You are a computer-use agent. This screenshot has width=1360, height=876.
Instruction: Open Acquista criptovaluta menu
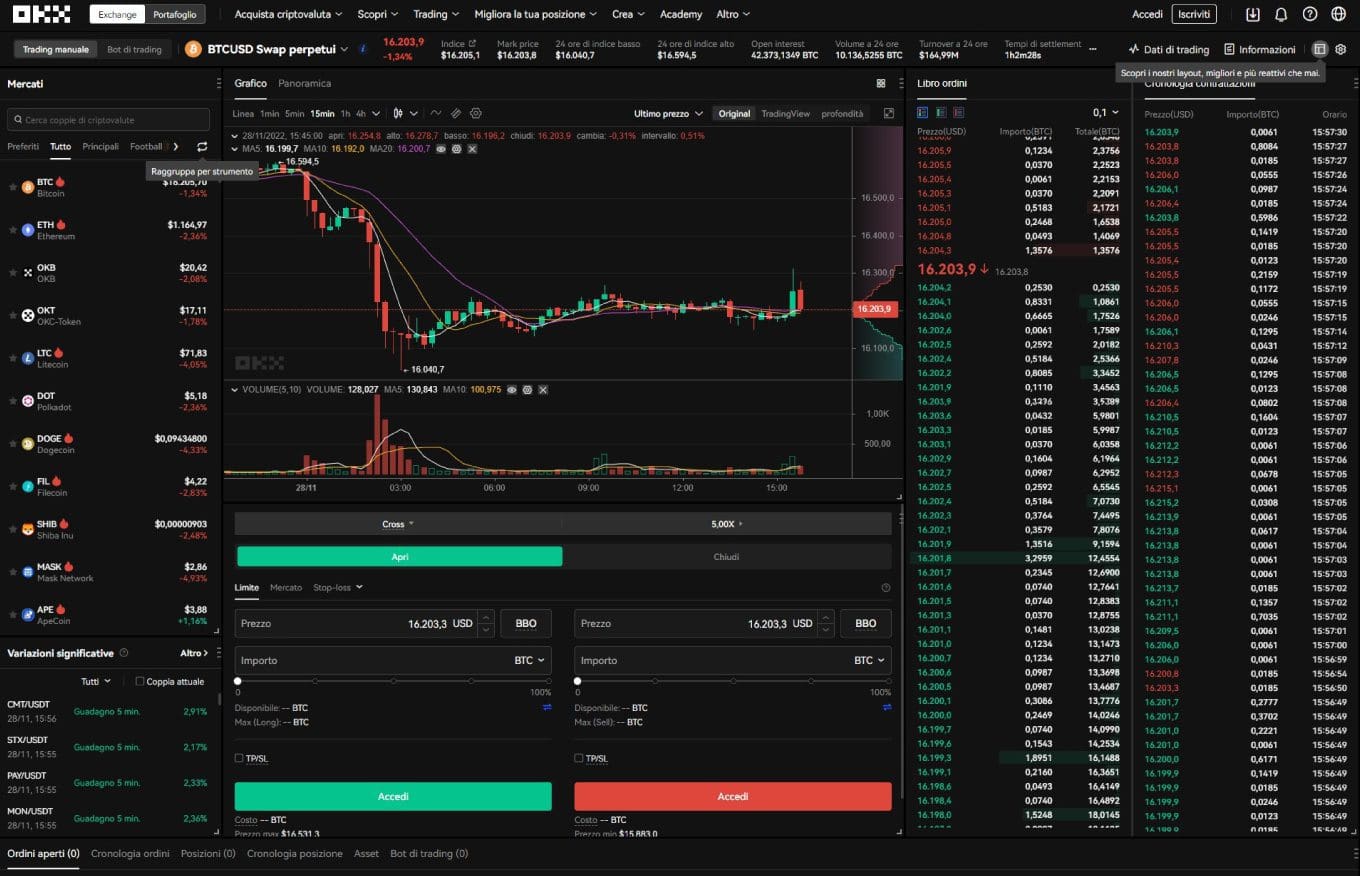288,14
